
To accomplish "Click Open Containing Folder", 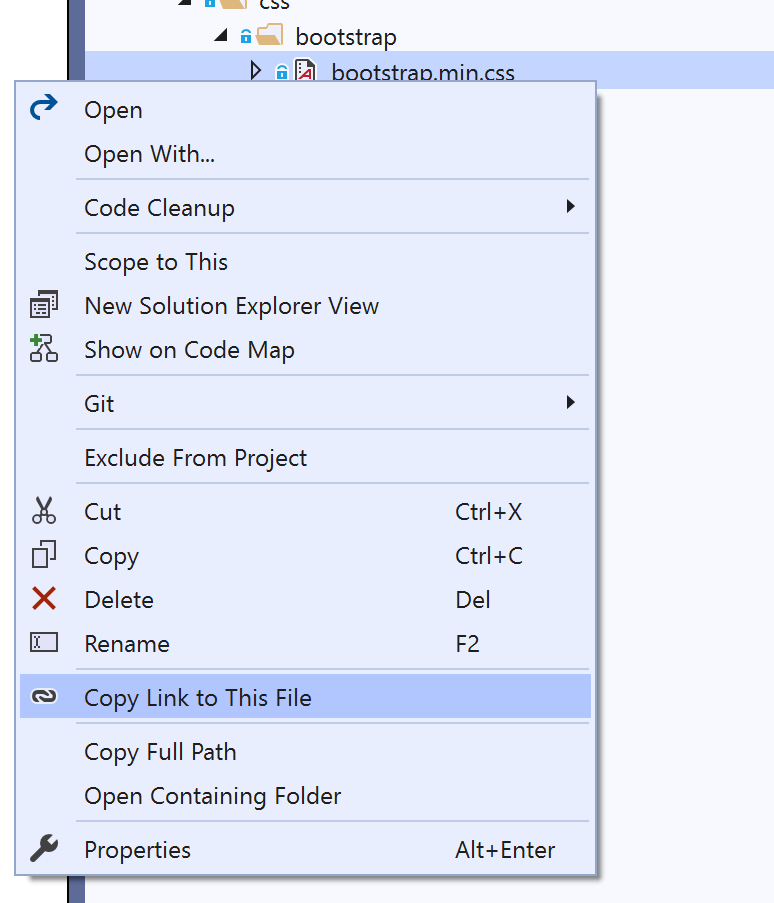I will coord(212,796).
